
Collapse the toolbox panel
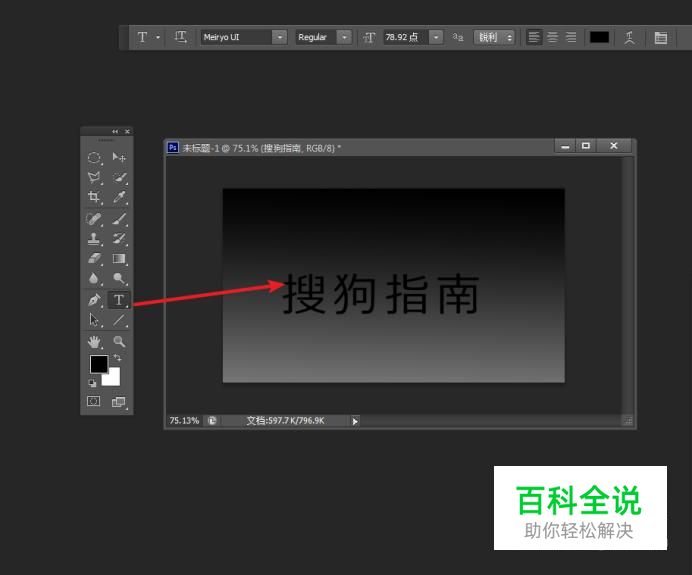click(115, 132)
